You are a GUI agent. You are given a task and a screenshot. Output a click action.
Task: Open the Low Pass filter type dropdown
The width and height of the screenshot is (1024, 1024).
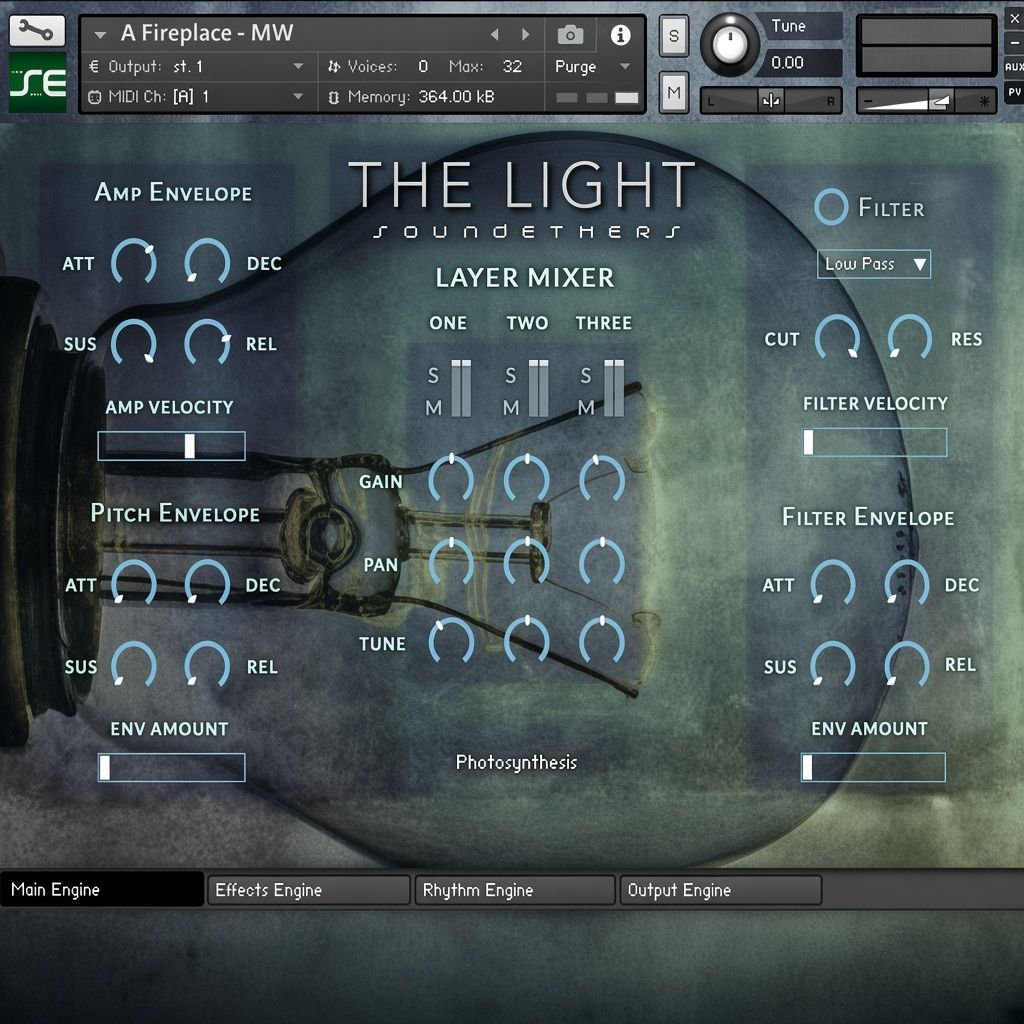(873, 264)
